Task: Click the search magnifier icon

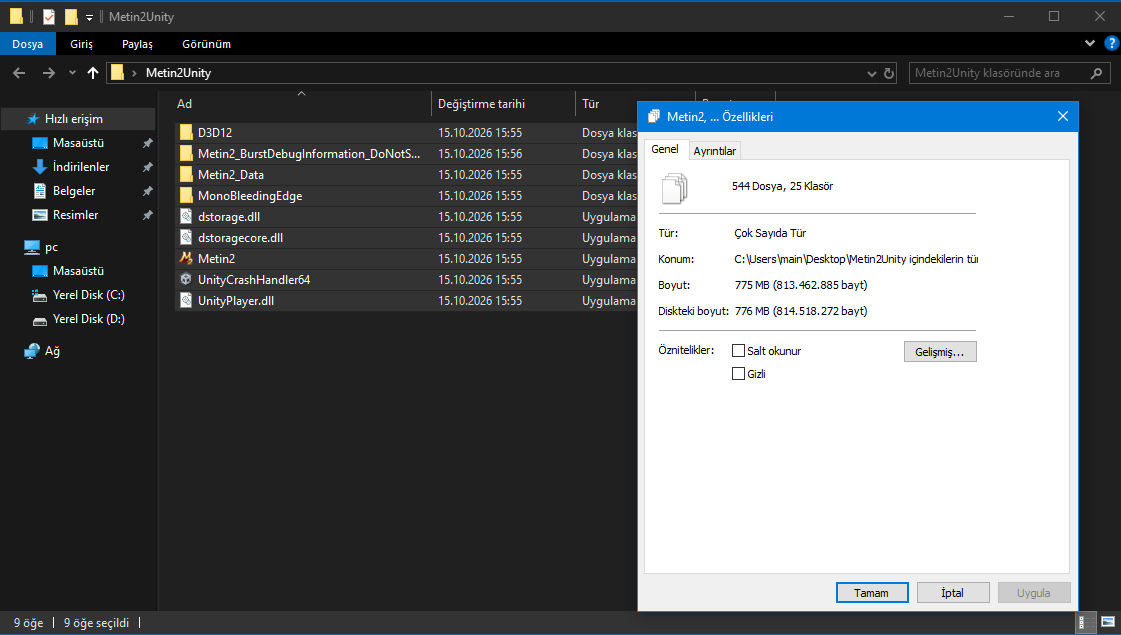Action: coord(1097,73)
